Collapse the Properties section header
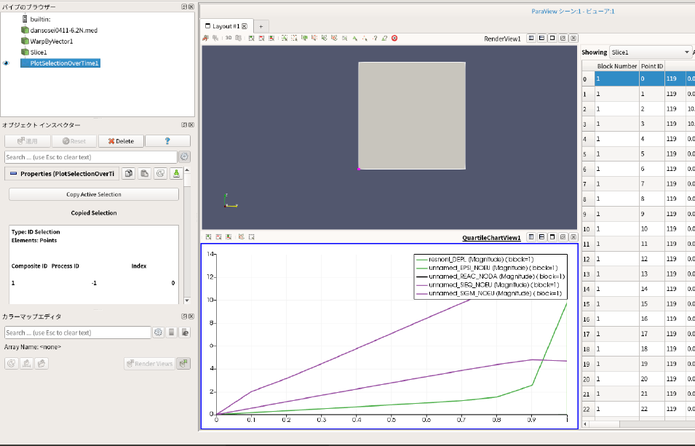 point(62,173)
